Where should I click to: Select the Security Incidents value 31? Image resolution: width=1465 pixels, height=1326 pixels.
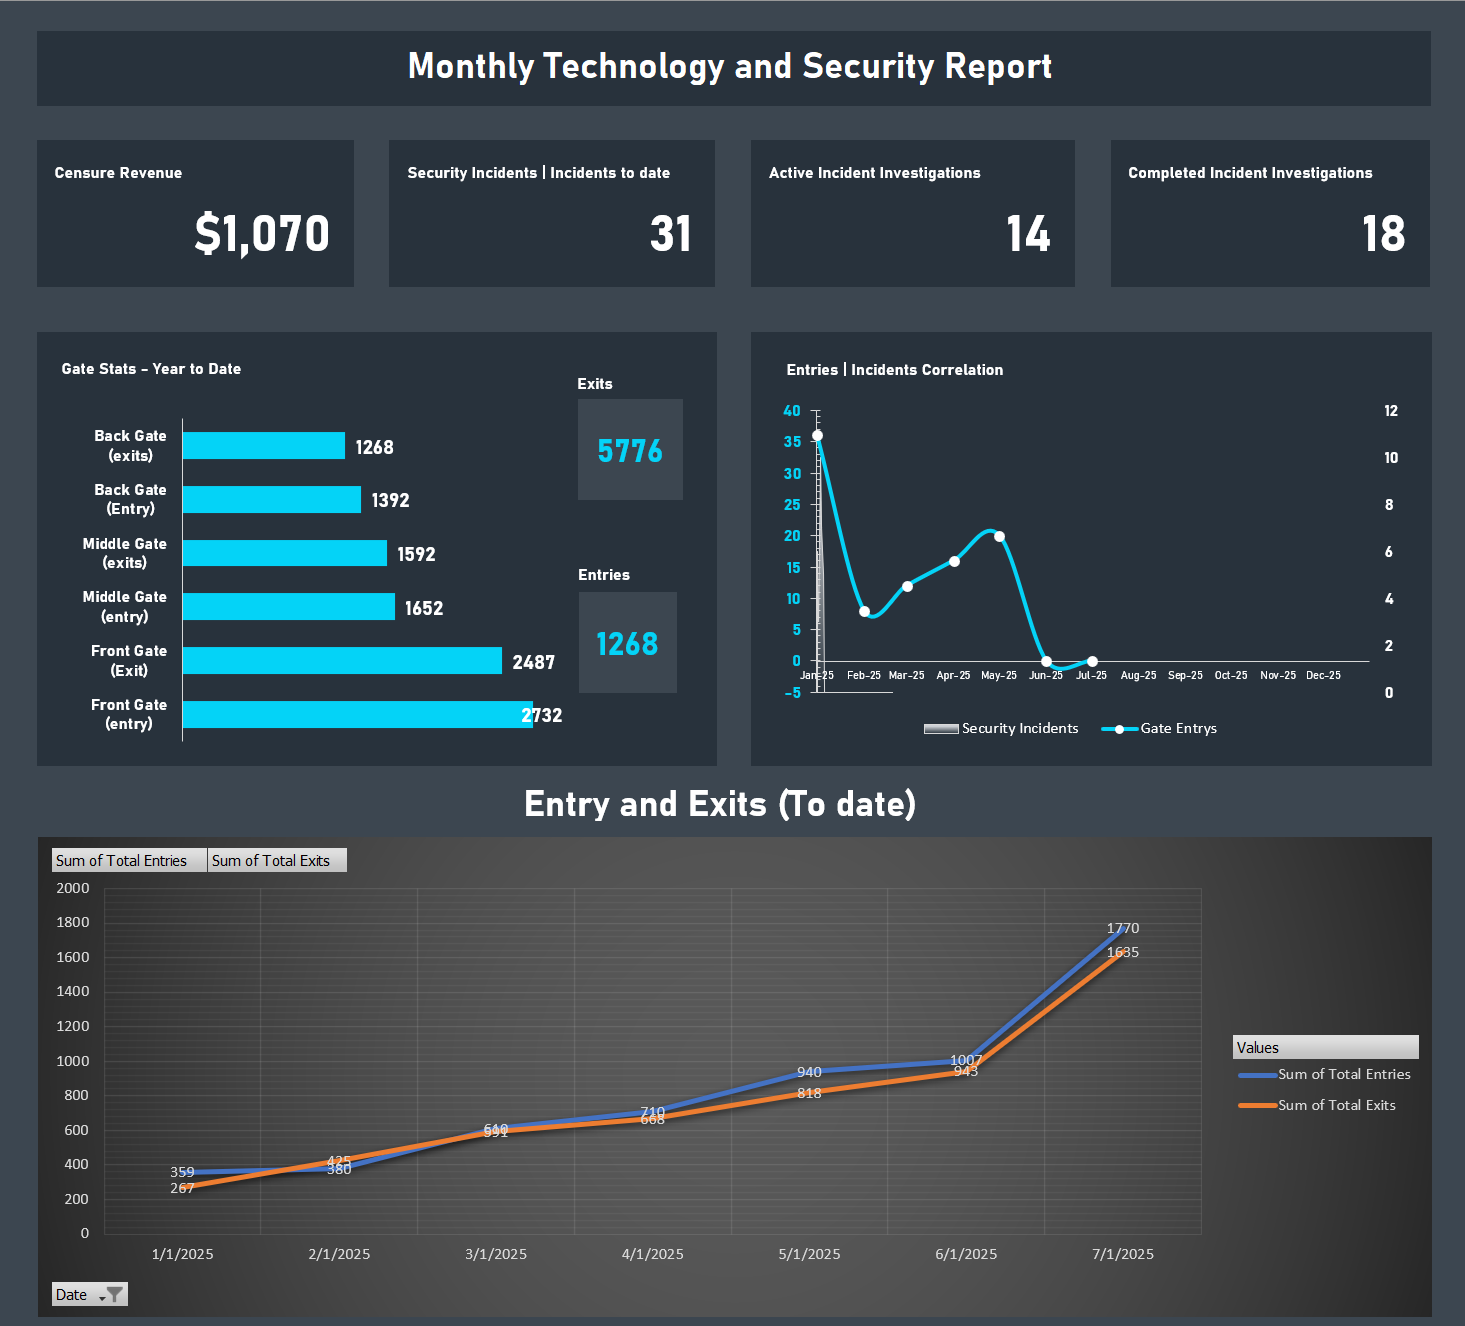click(x=671, y=234)
